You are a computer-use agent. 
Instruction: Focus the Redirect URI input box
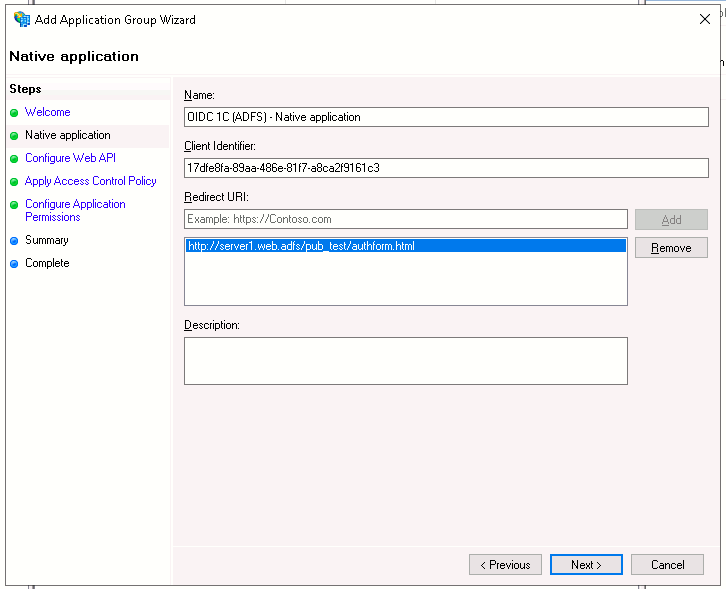(x=405, y=219)
